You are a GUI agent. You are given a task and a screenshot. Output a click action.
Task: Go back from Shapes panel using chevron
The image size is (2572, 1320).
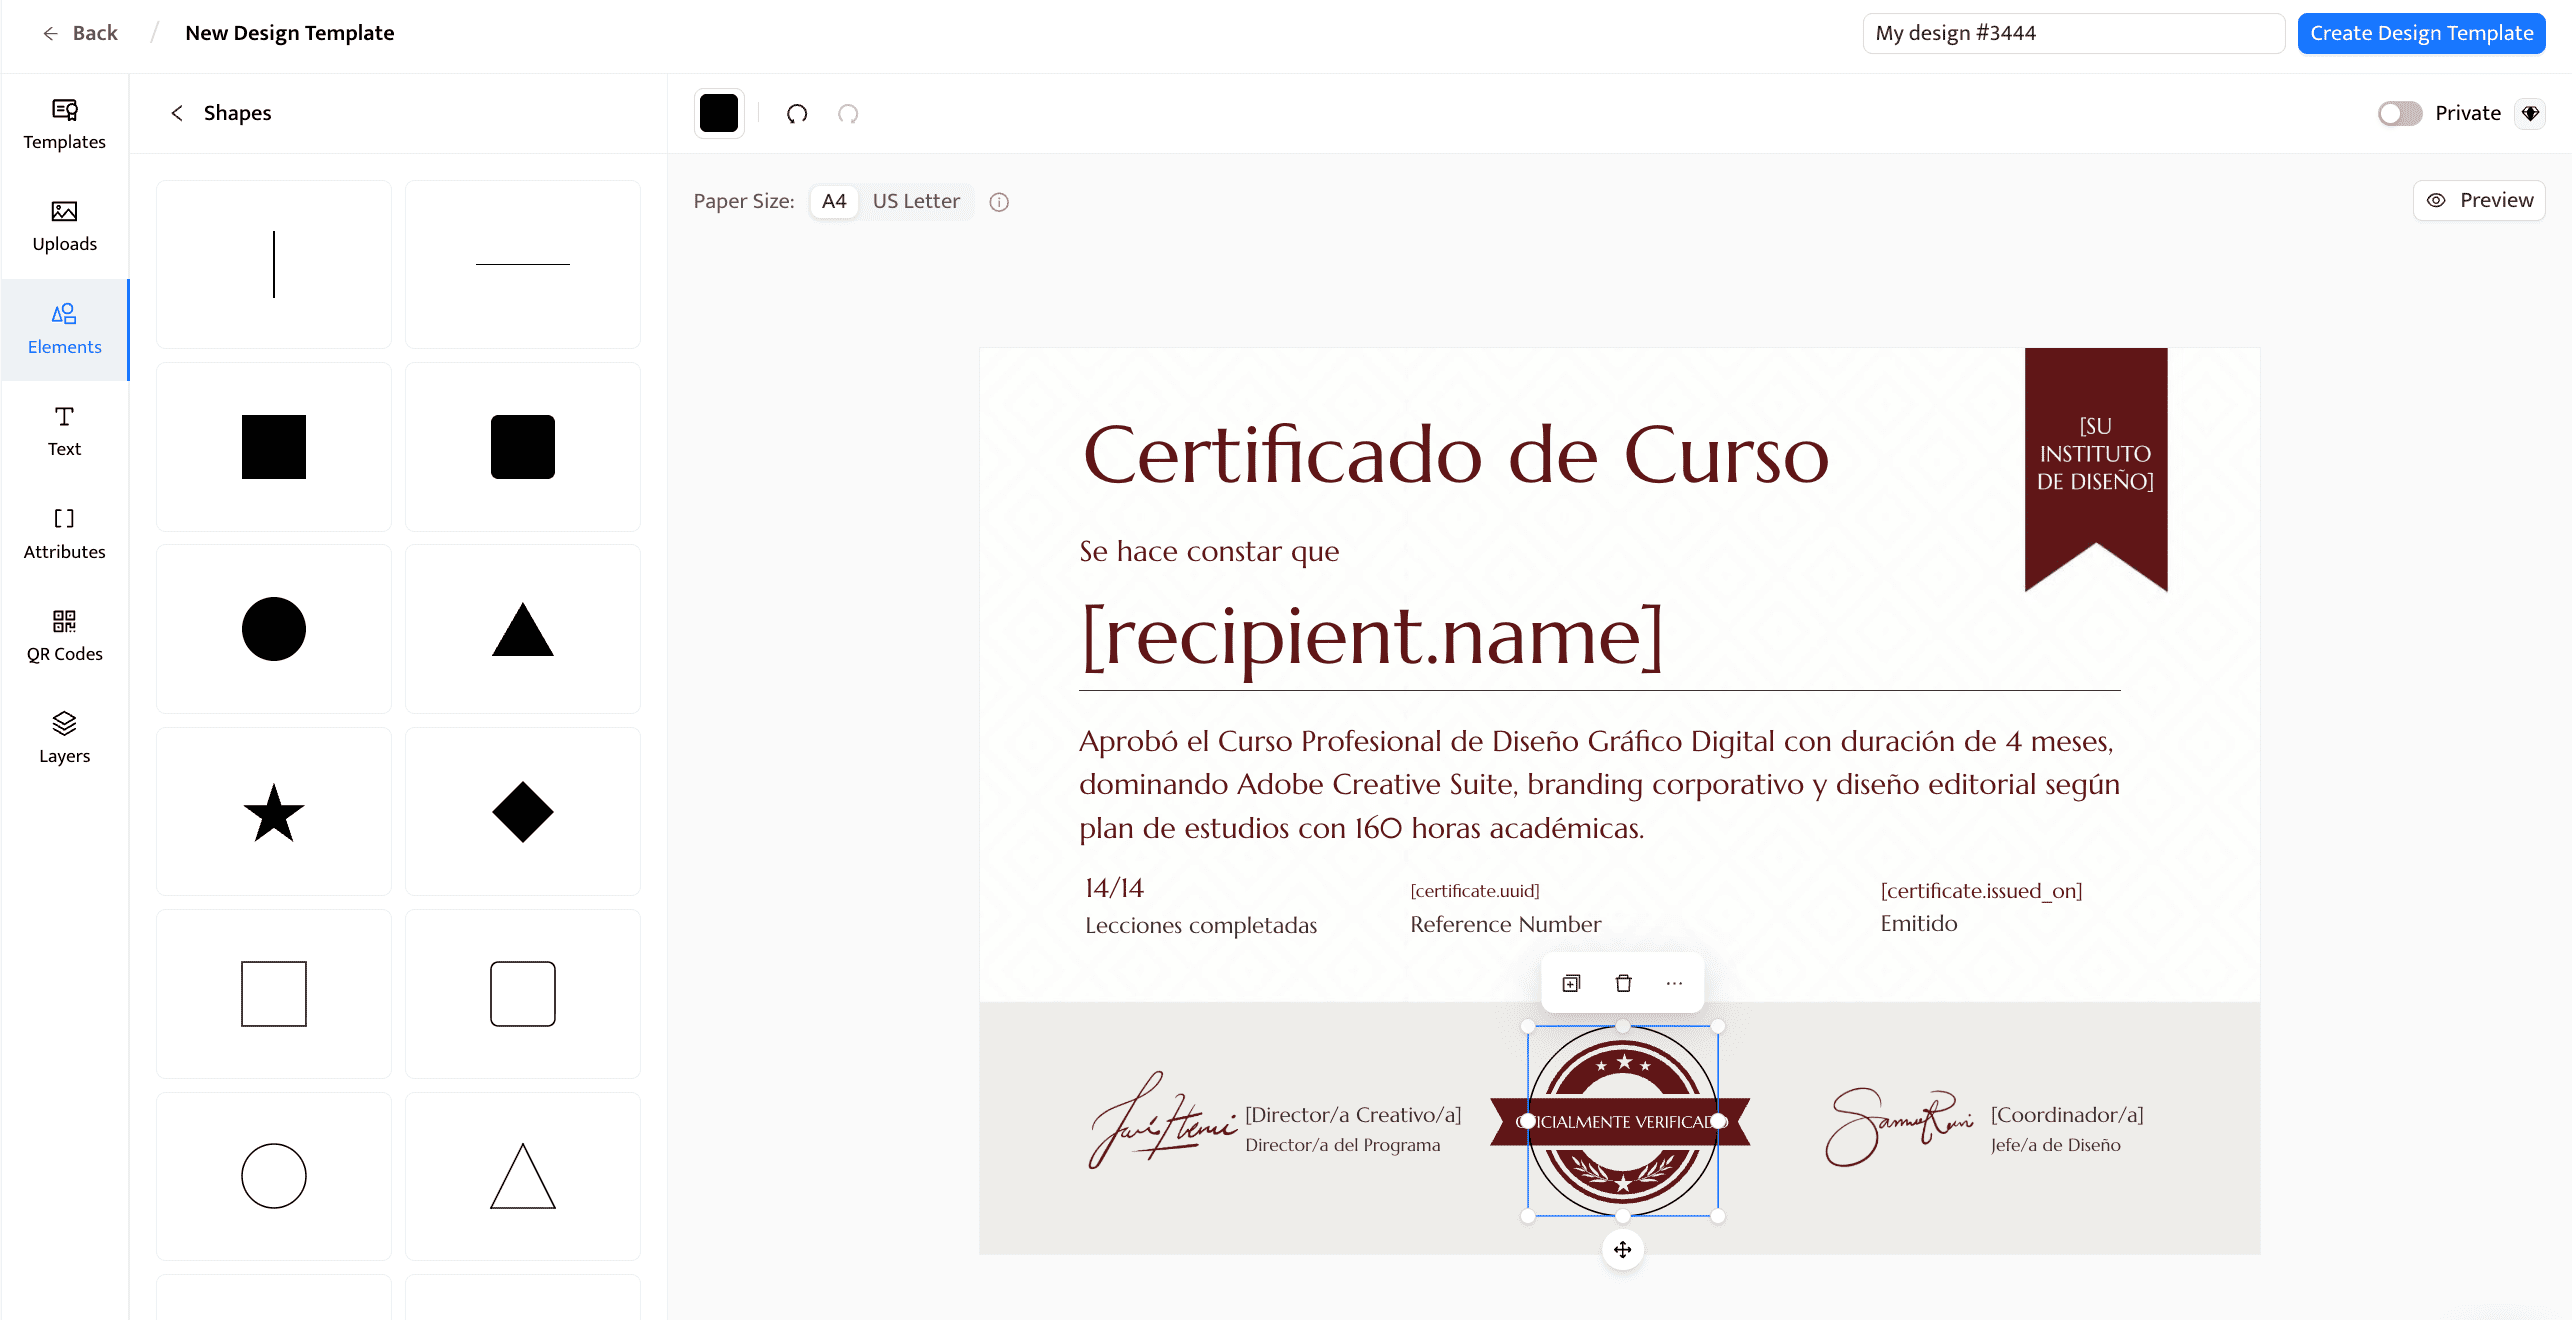(x=177, y=113)
